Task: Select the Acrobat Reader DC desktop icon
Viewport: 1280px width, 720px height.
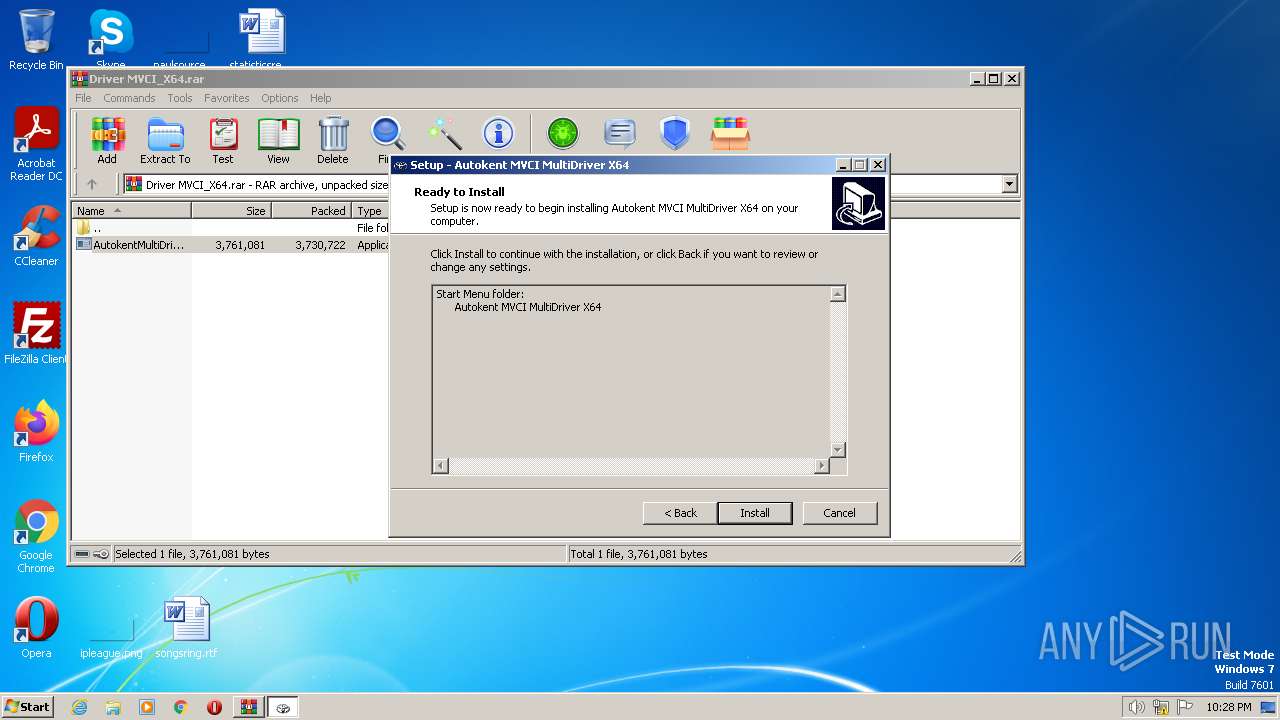Action: (36, 145)
